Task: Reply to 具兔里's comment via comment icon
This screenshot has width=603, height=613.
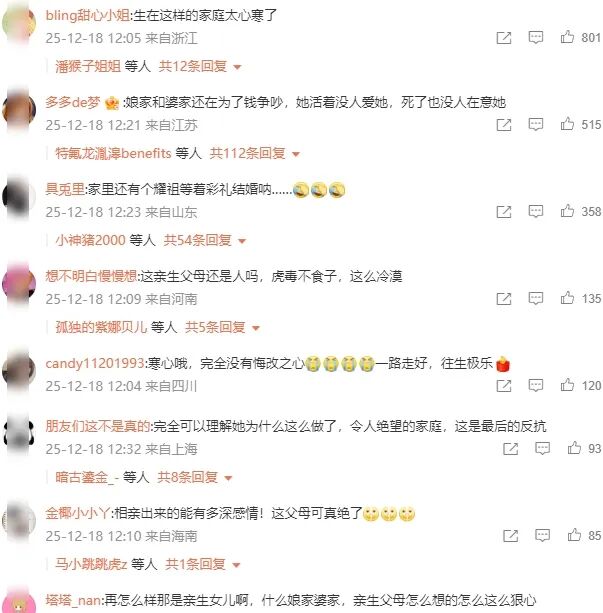Action: pyautogui.click(x=535, y=212)
